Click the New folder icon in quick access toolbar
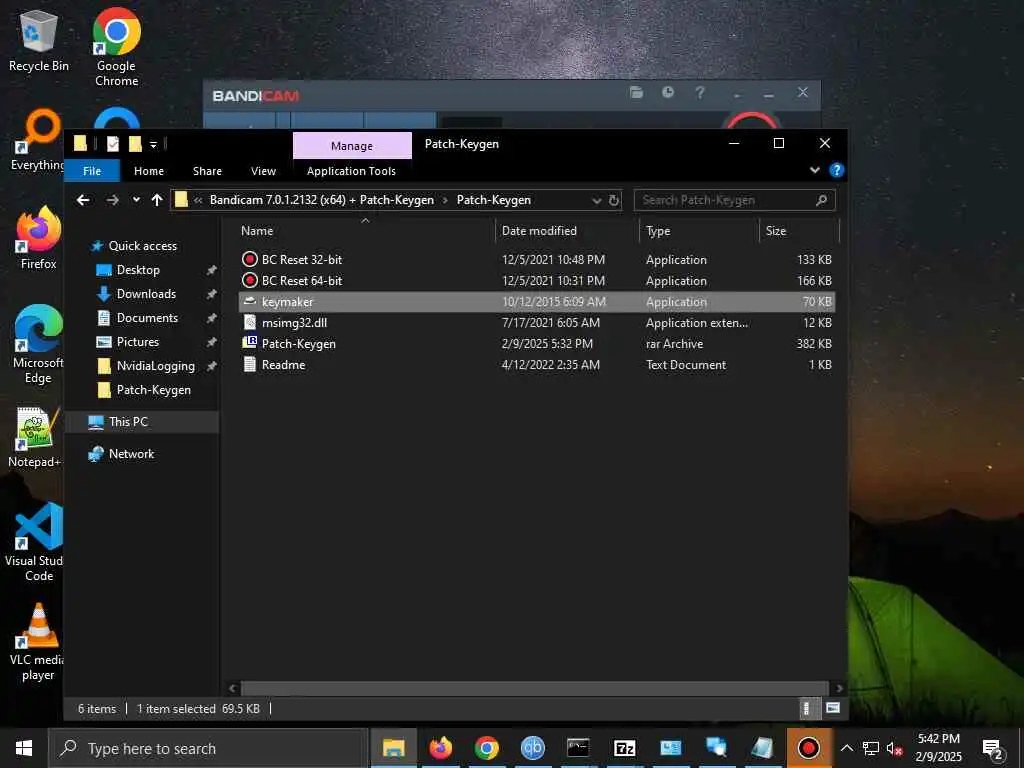Image resolution: width=1024 pixels, height=768 pixels. click(135, 144)
